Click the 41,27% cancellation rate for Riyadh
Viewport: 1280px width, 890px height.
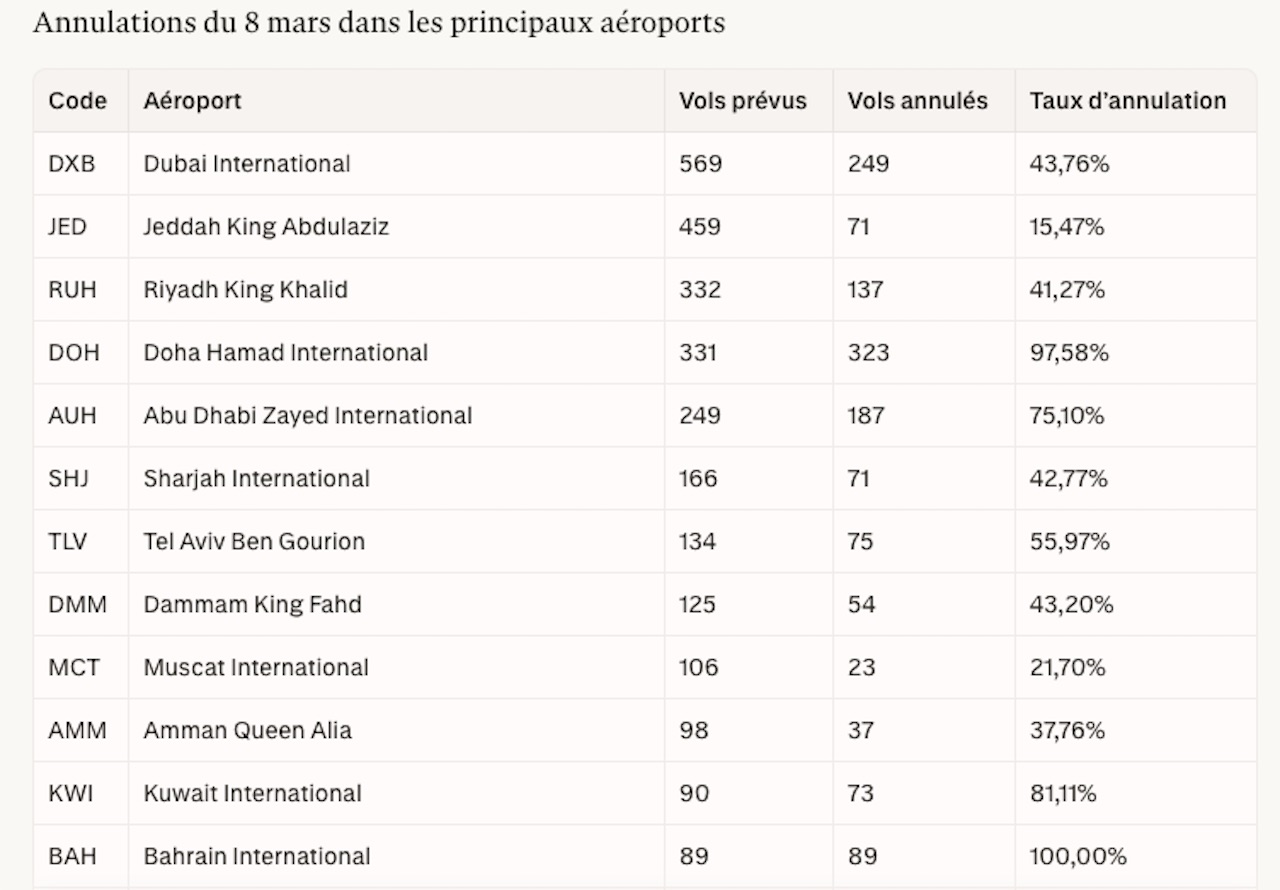click(1067, 290)
